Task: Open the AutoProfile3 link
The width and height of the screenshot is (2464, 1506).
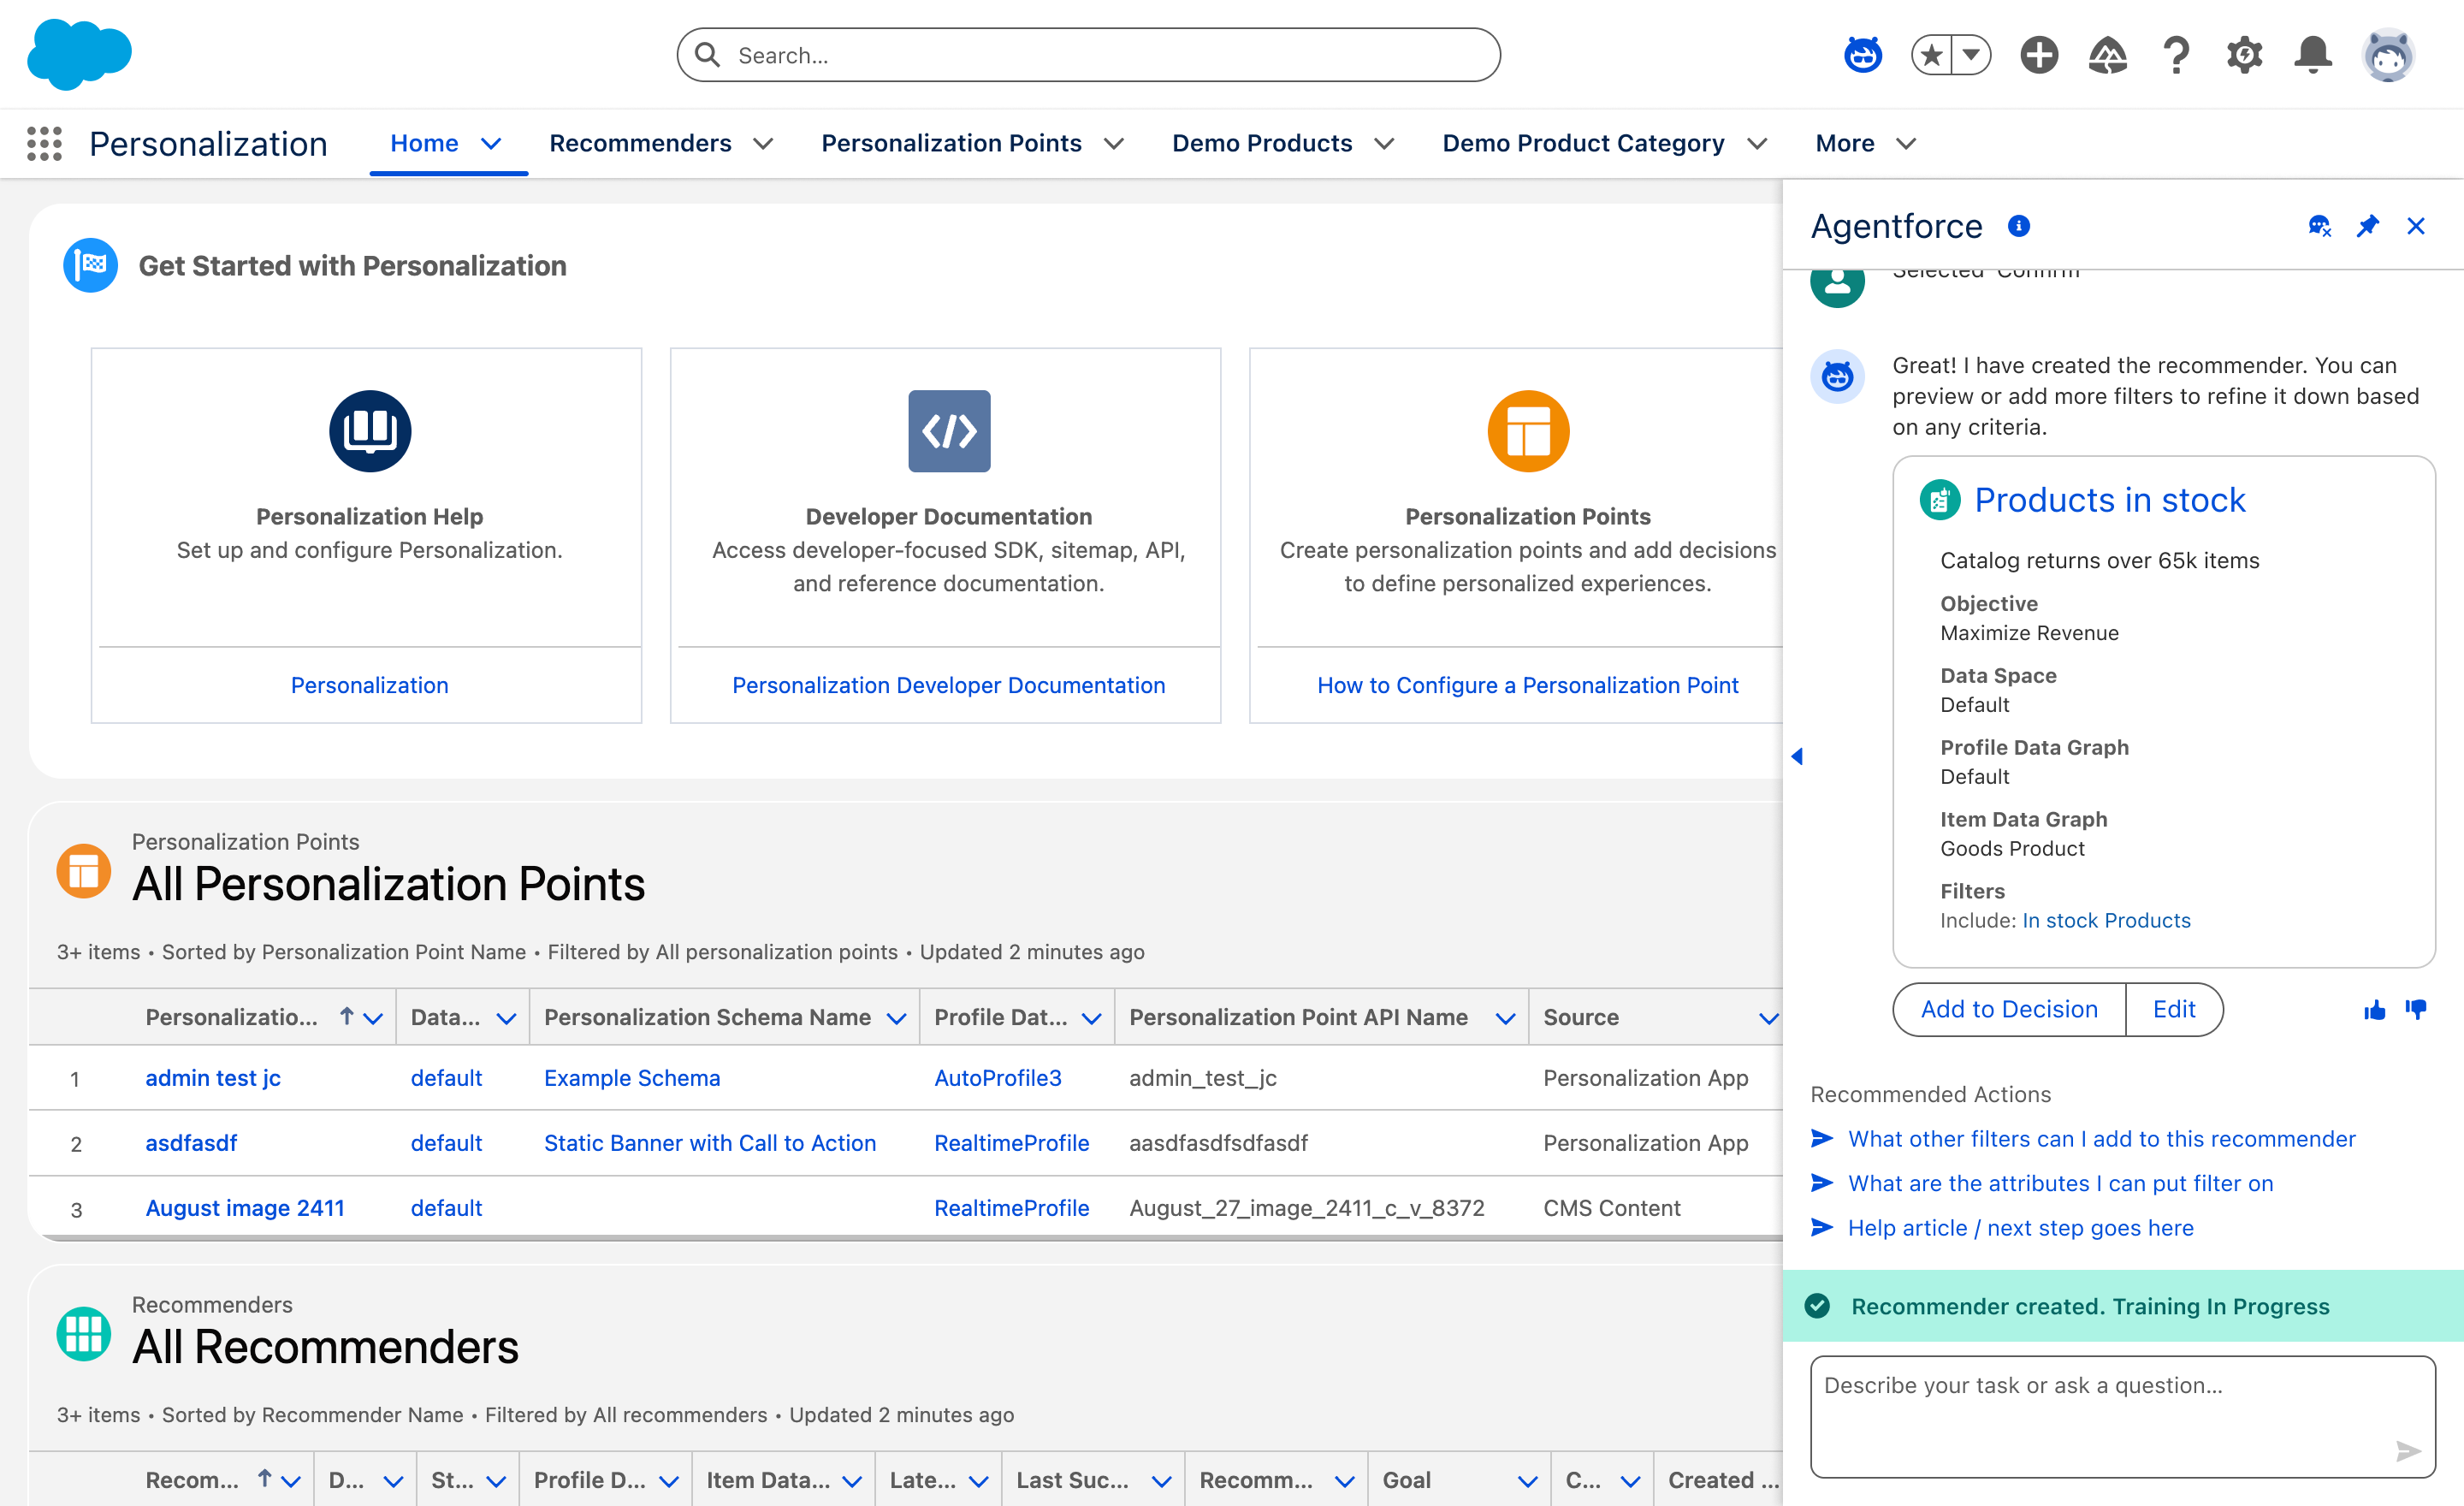Action: coord(998,1078)
